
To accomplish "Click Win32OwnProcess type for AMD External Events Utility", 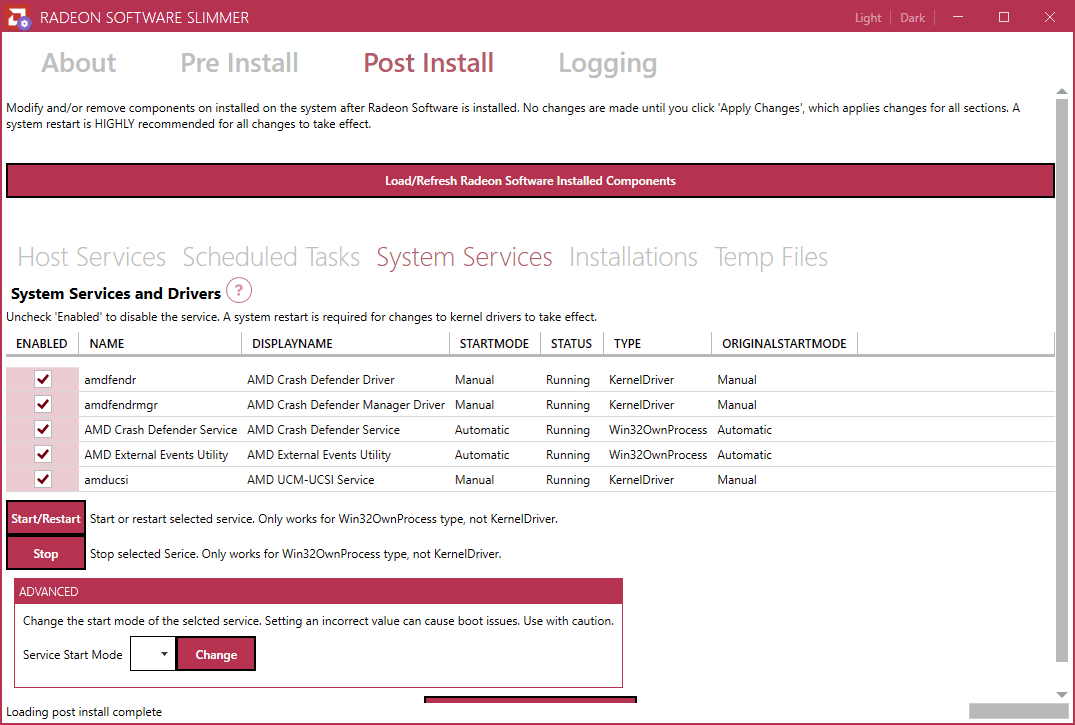I will pyautogui.click(x=658, y=455).
